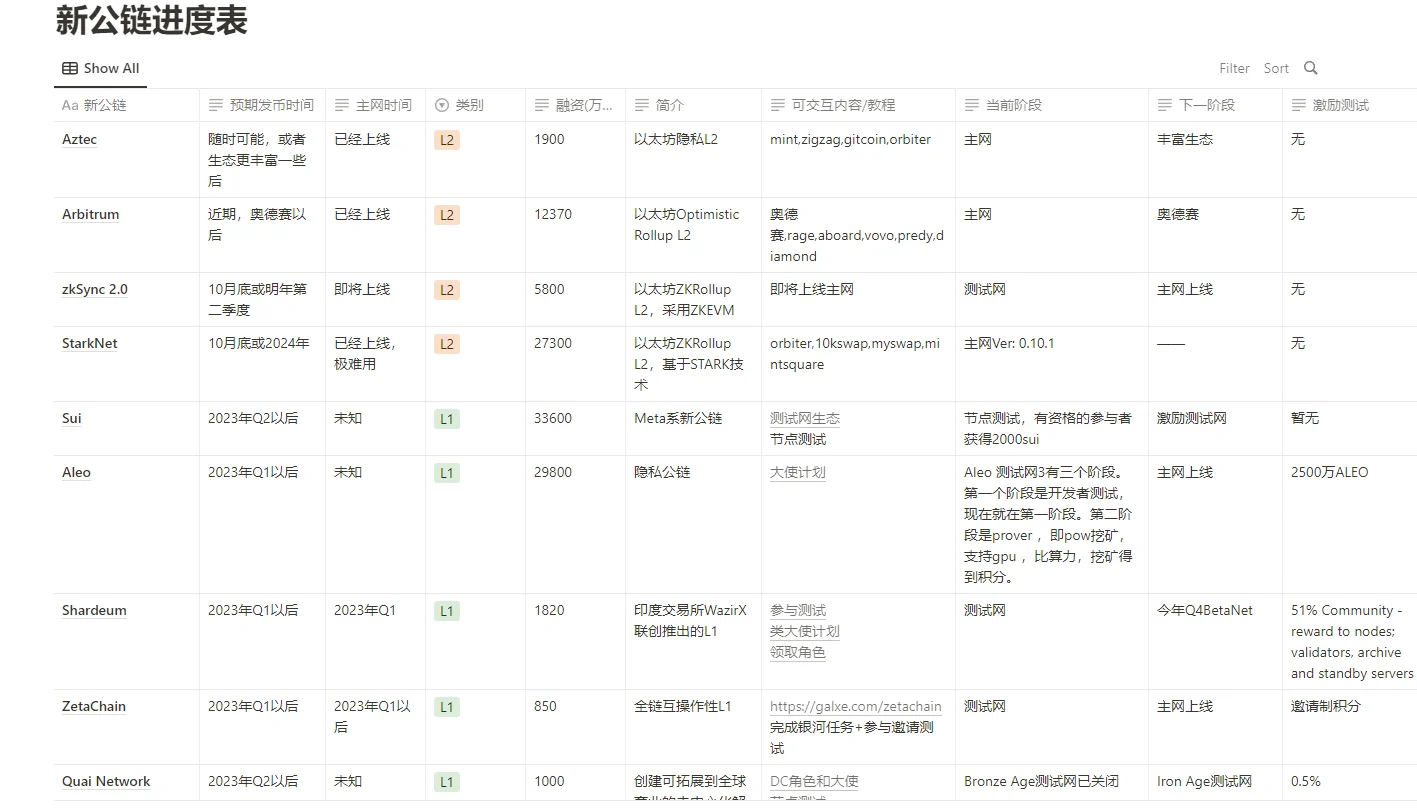The width and height of the screenshot is (1417, 810).
Task: Open the Filter options
Action: [x=1234, y=68]
